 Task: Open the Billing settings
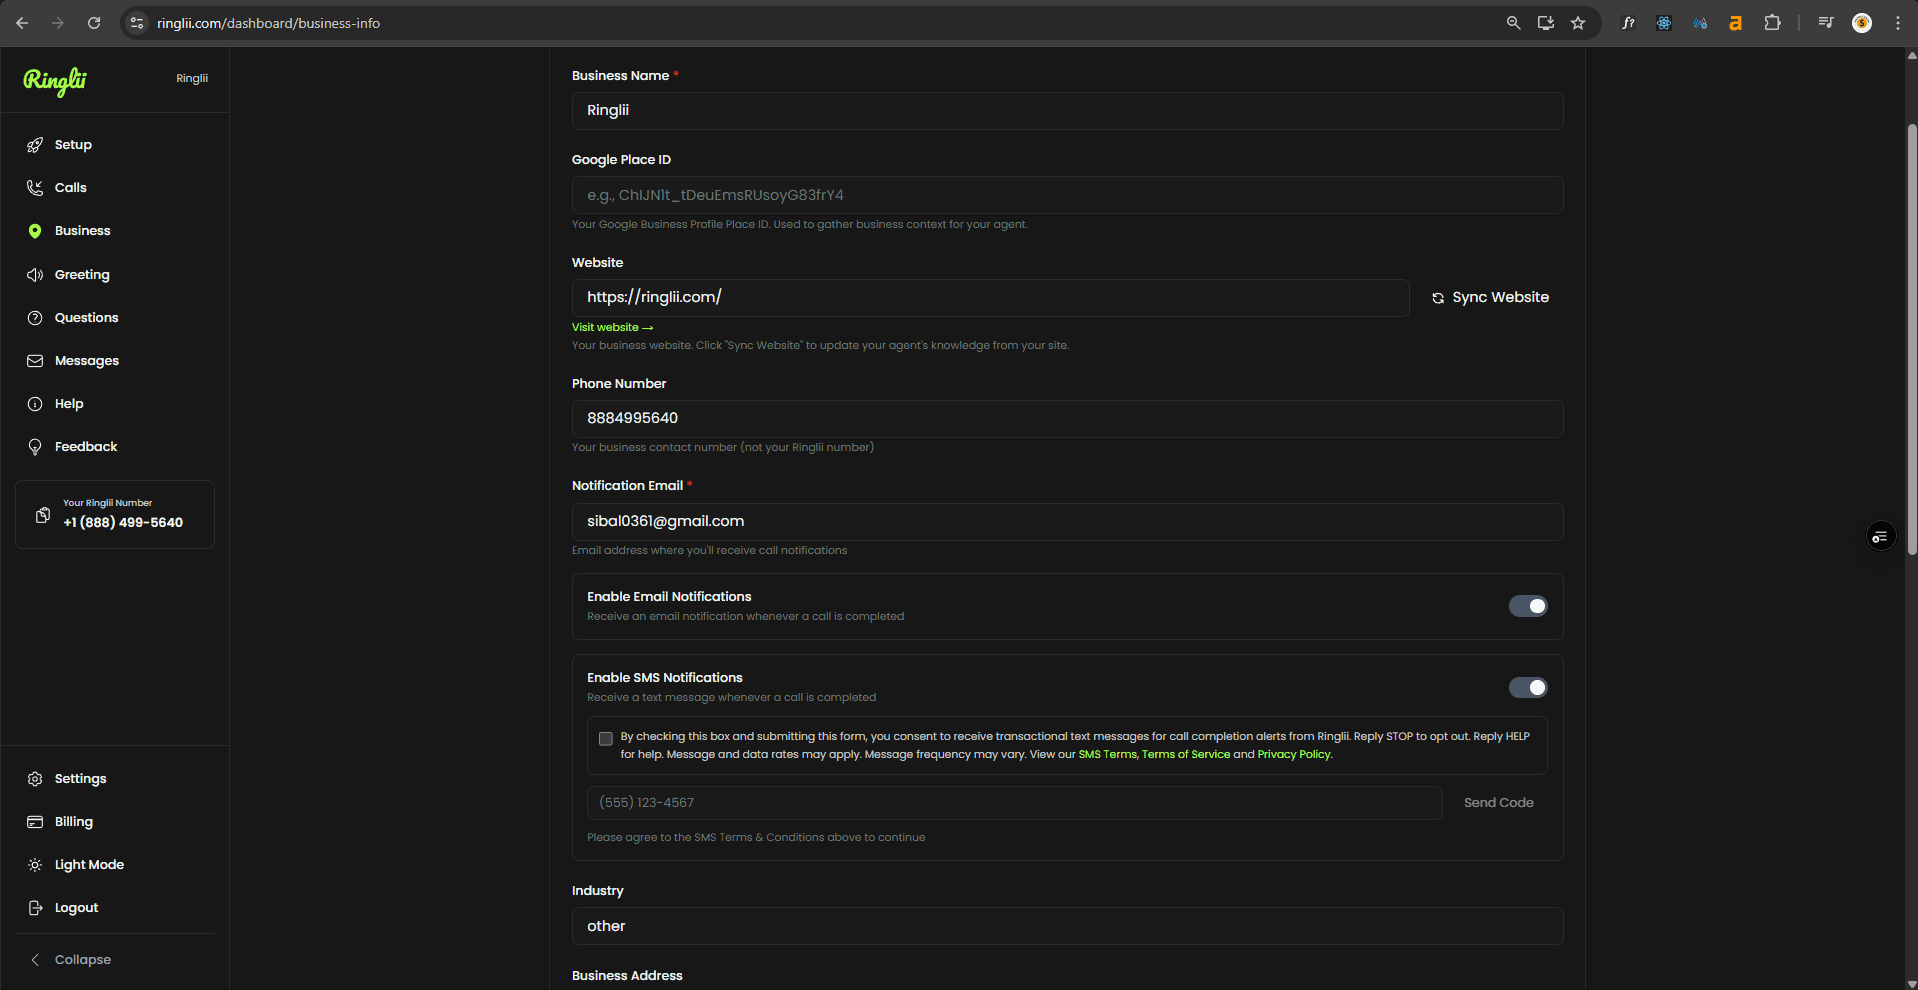click(73, 821)
